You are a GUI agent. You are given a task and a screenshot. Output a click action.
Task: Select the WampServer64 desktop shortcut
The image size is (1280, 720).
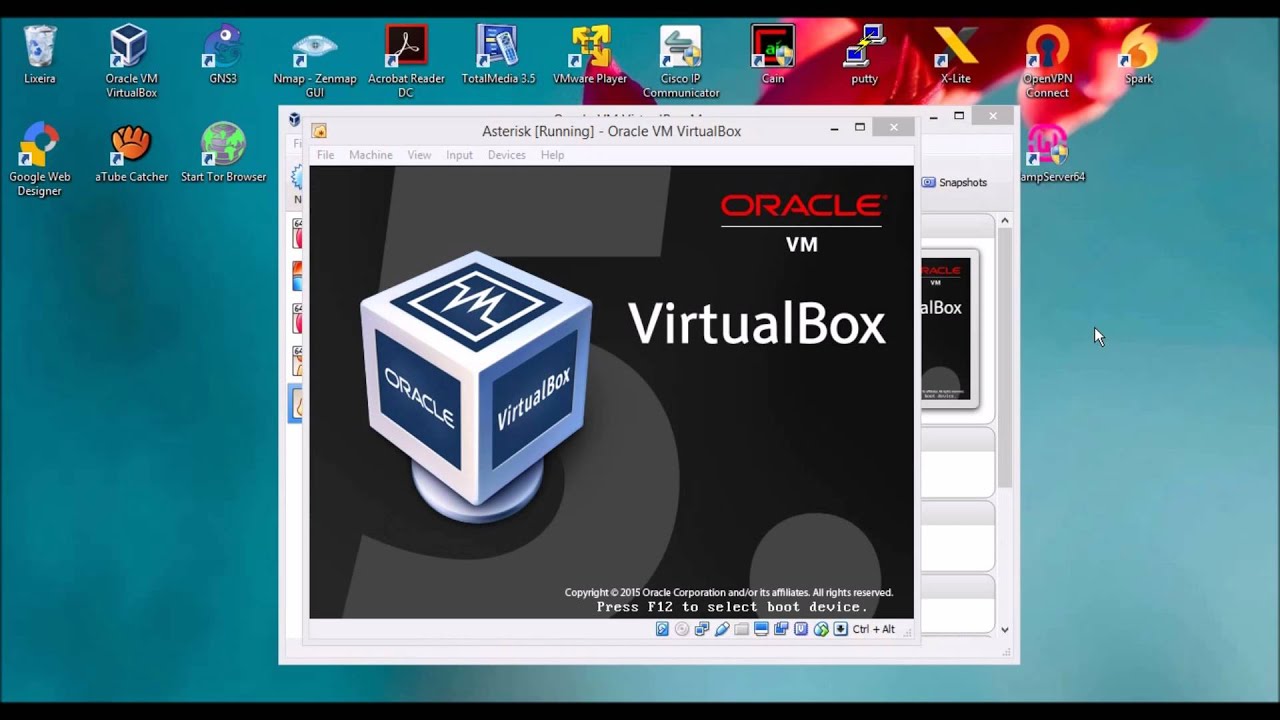1053,153
